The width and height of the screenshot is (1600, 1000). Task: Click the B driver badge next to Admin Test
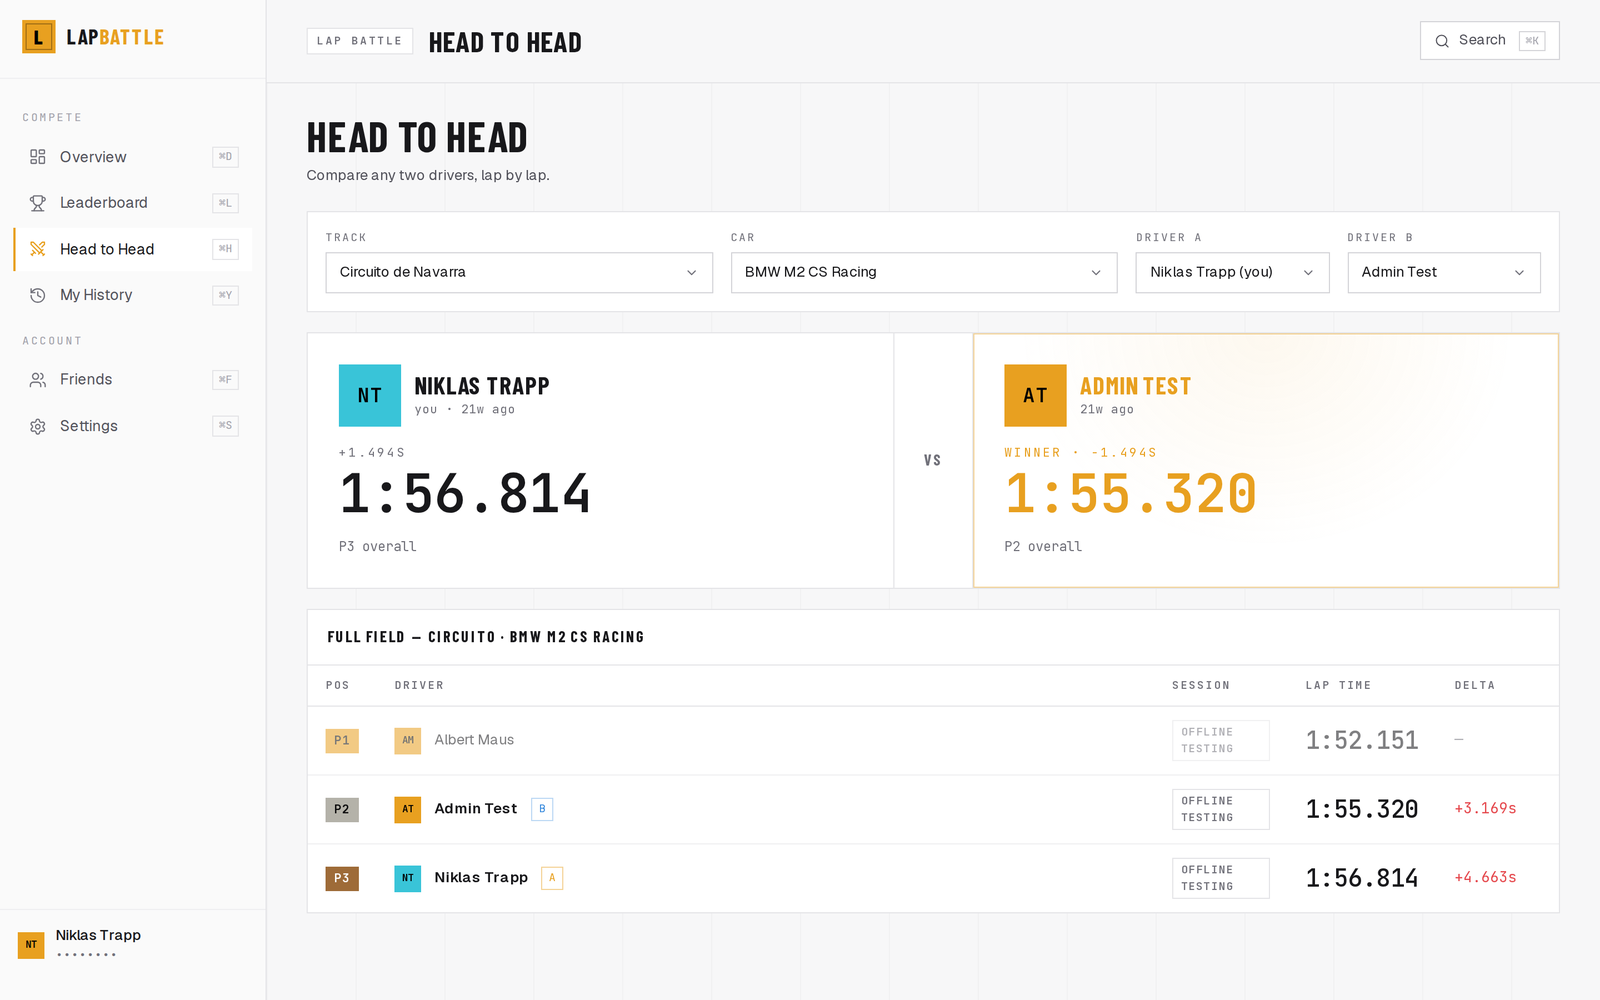pos(542,809)
